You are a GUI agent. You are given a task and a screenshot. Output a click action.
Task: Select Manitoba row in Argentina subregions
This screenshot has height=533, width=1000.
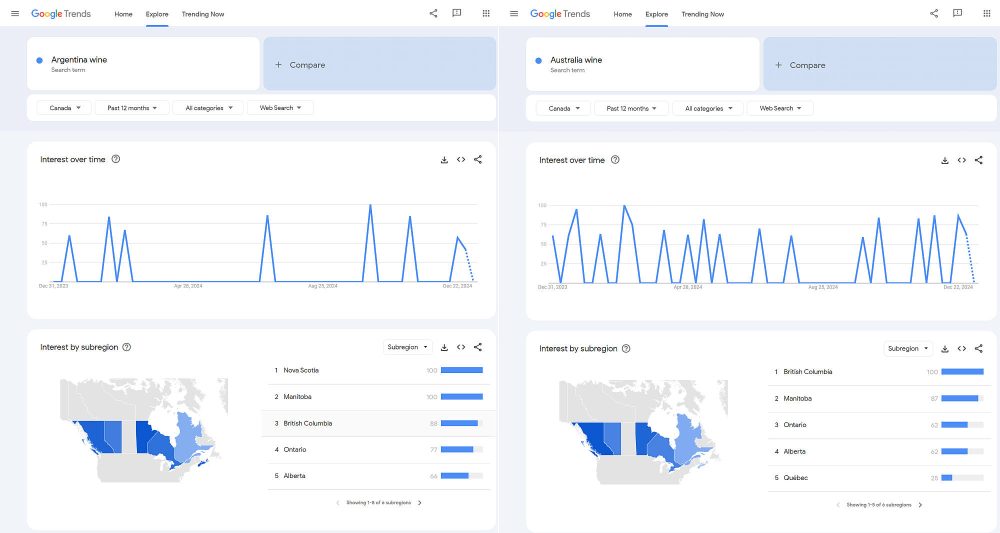tap(378, 397)
